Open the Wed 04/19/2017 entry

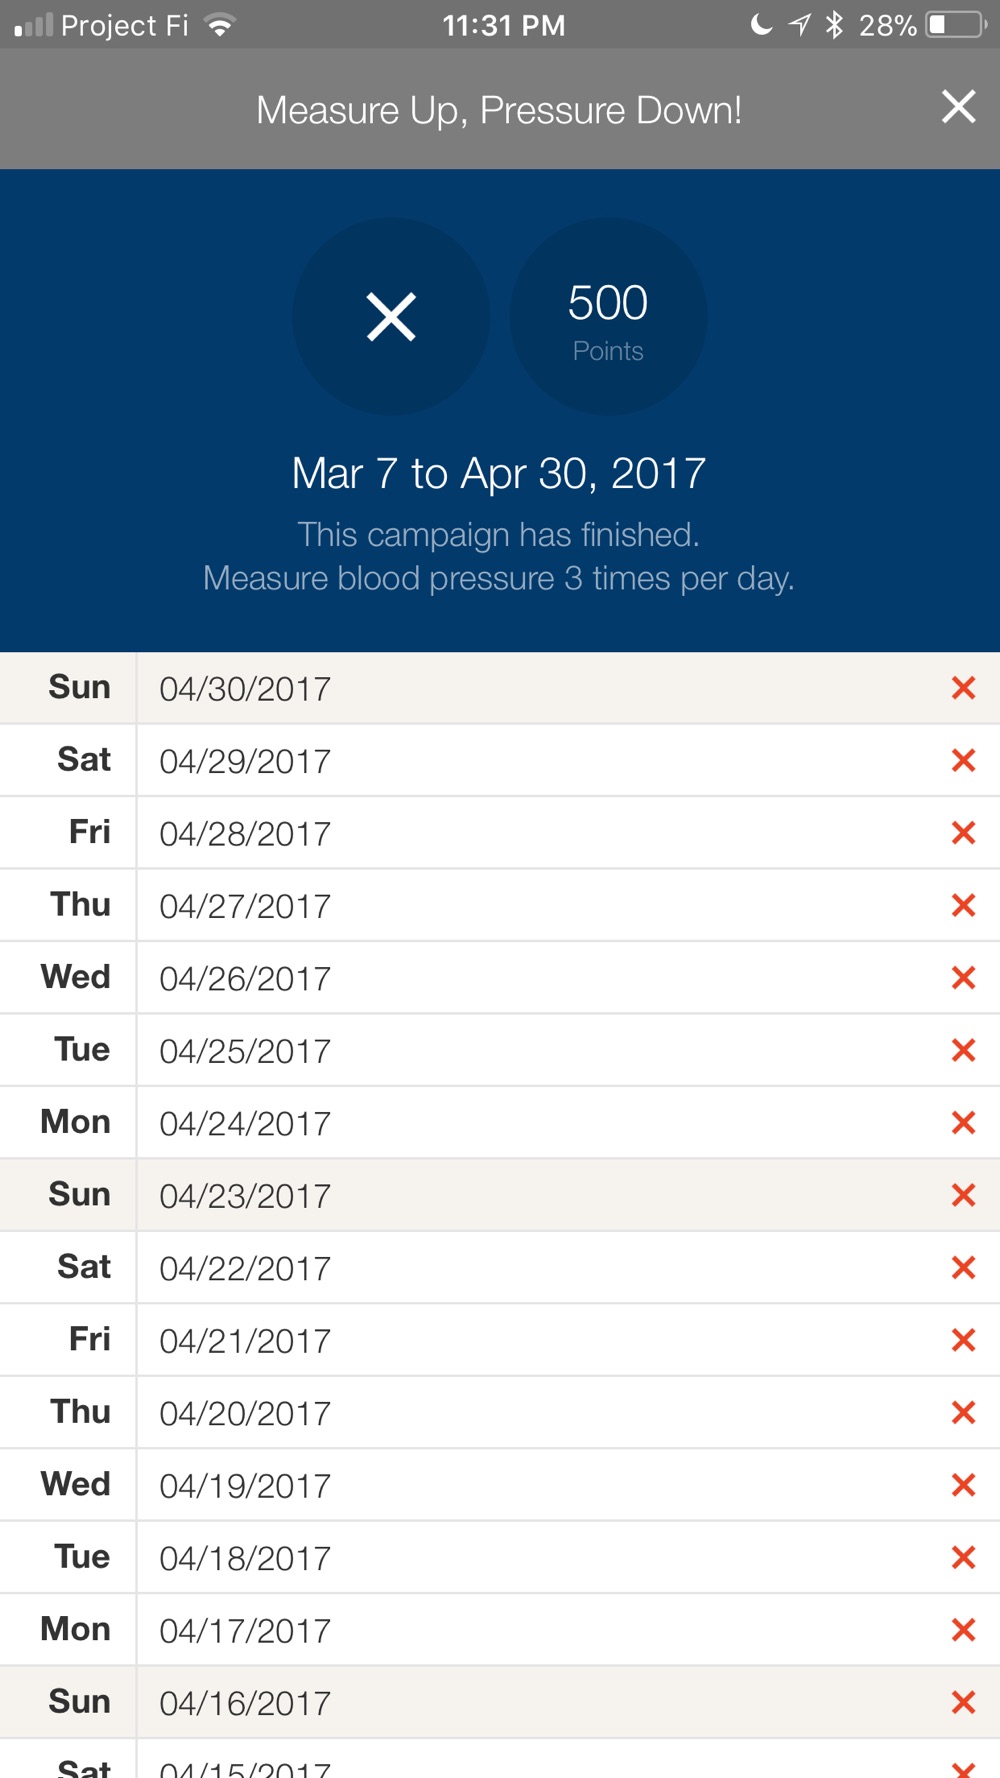coord(500,1485)
